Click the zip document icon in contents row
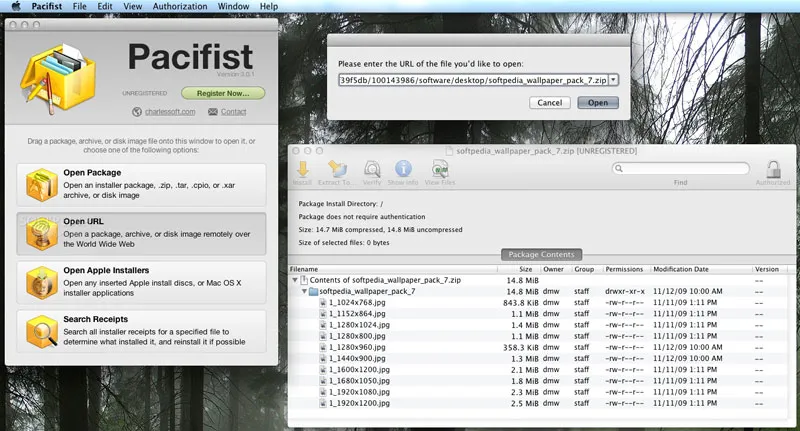The width and height of the screenshot is (800, 431). coord(304,280)
